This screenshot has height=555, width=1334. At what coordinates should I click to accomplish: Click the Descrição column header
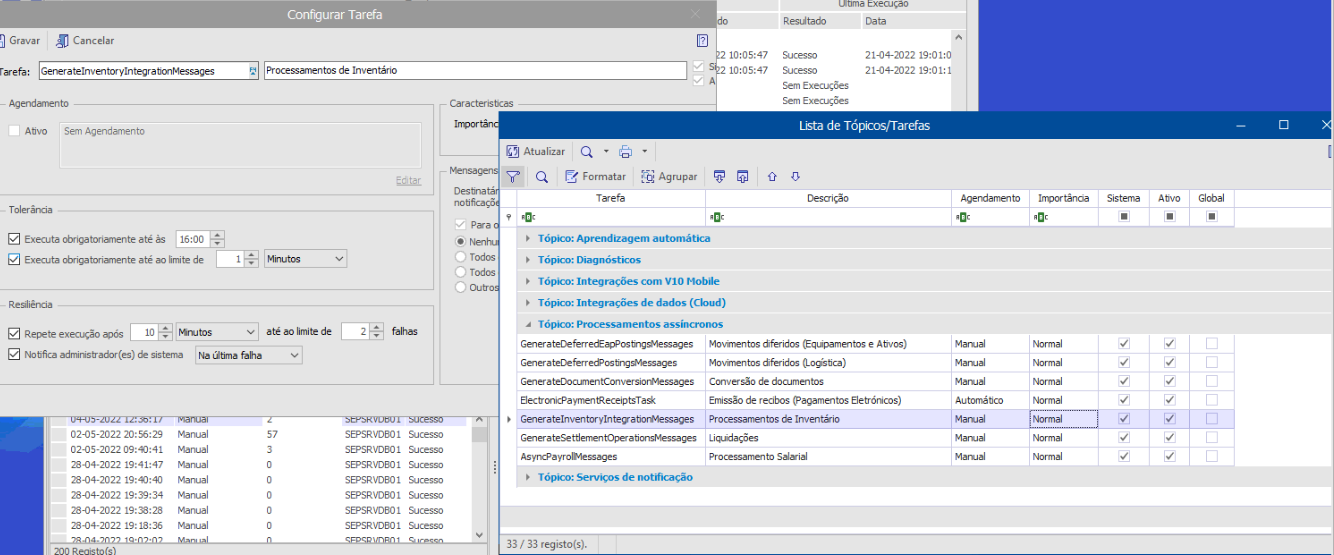827,198
